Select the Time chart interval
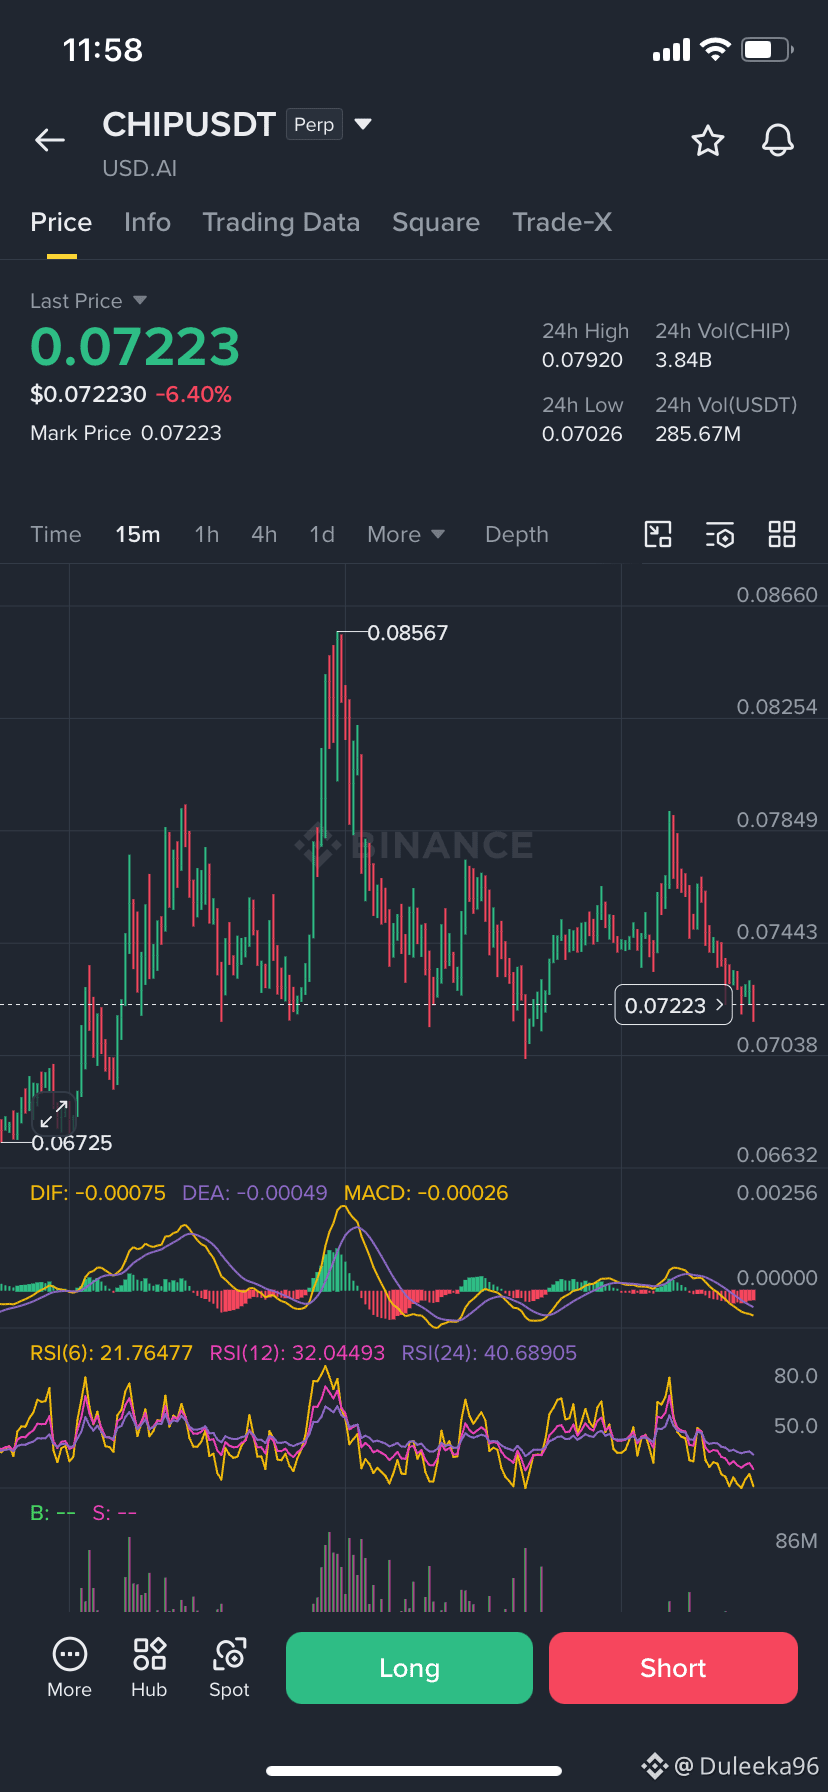 click(x=56, y=535)
